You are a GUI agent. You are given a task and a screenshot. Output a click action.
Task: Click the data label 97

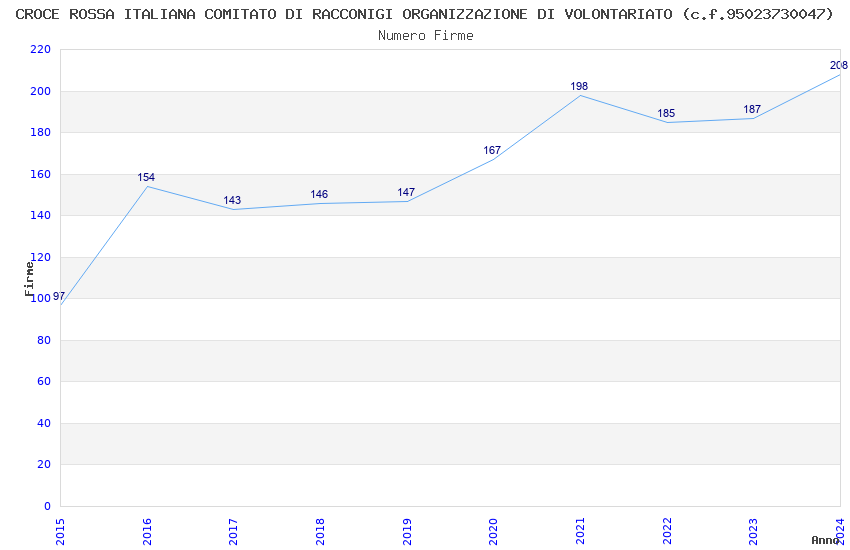click(x=59, y=296)
